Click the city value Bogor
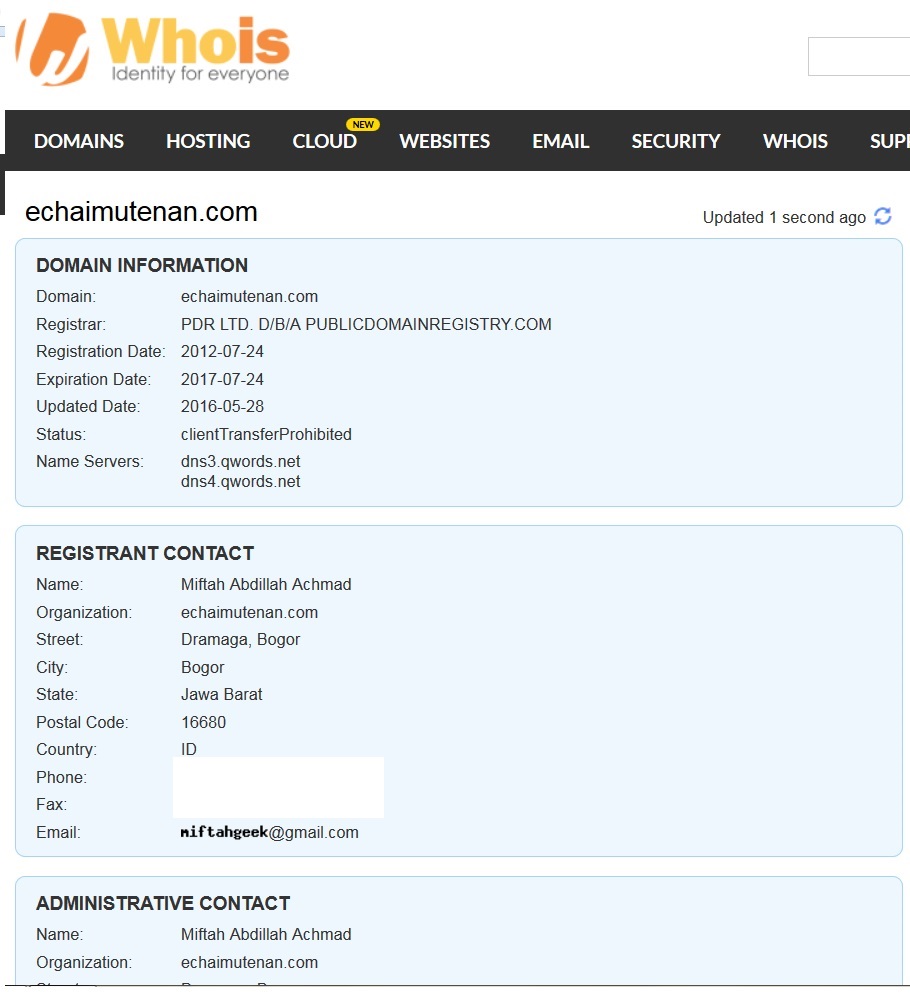Image resolution: width=910 pixels, height=994 pixels. click(202, 668)
